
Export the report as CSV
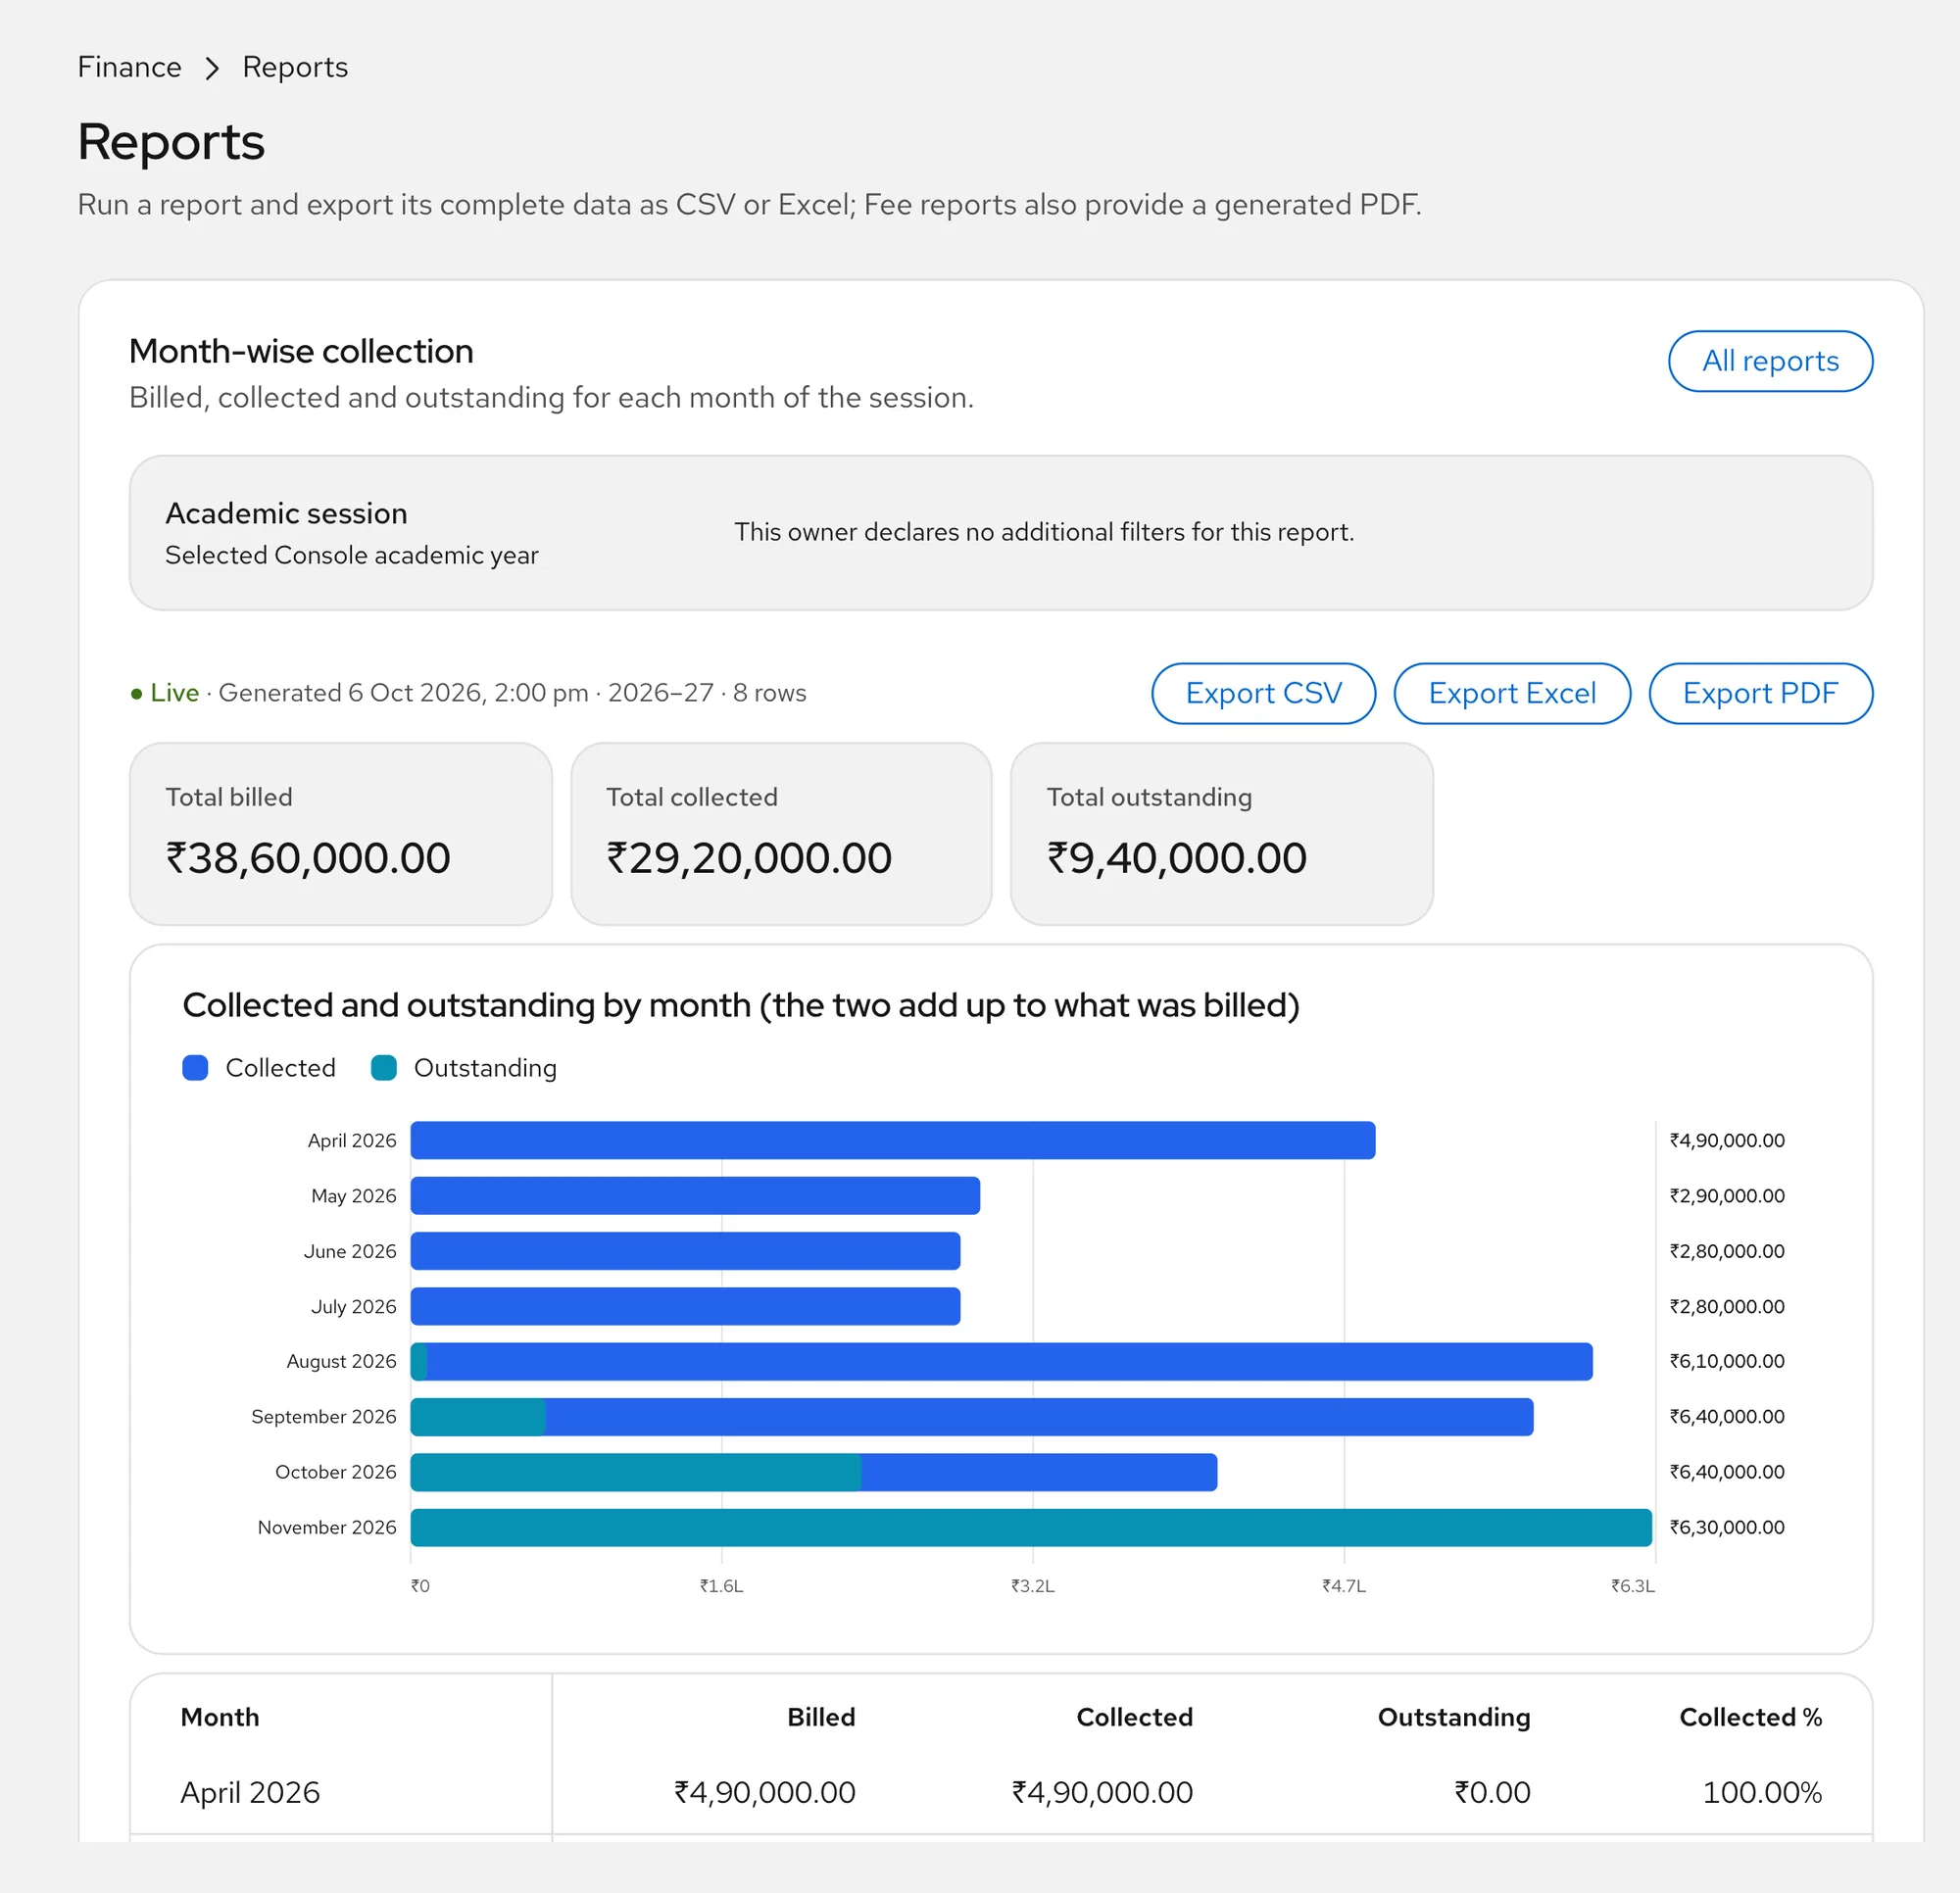[x=1263, y=693]
